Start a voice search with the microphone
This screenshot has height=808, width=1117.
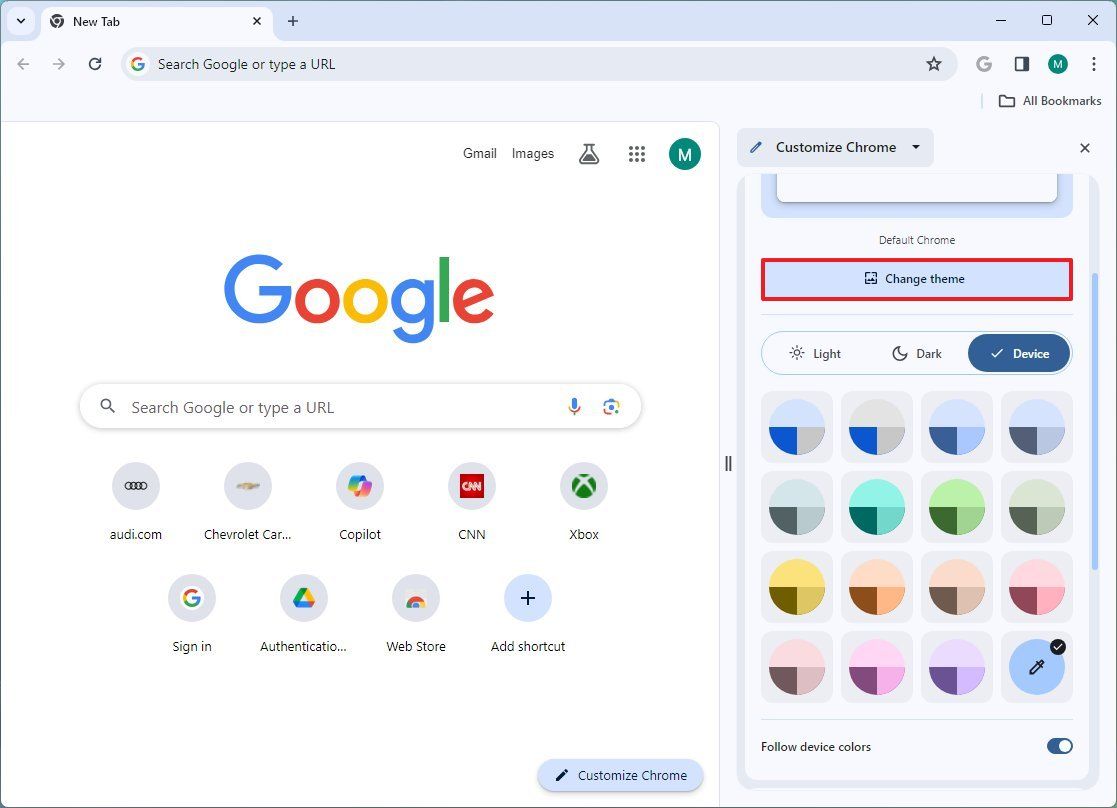(575, 407)
